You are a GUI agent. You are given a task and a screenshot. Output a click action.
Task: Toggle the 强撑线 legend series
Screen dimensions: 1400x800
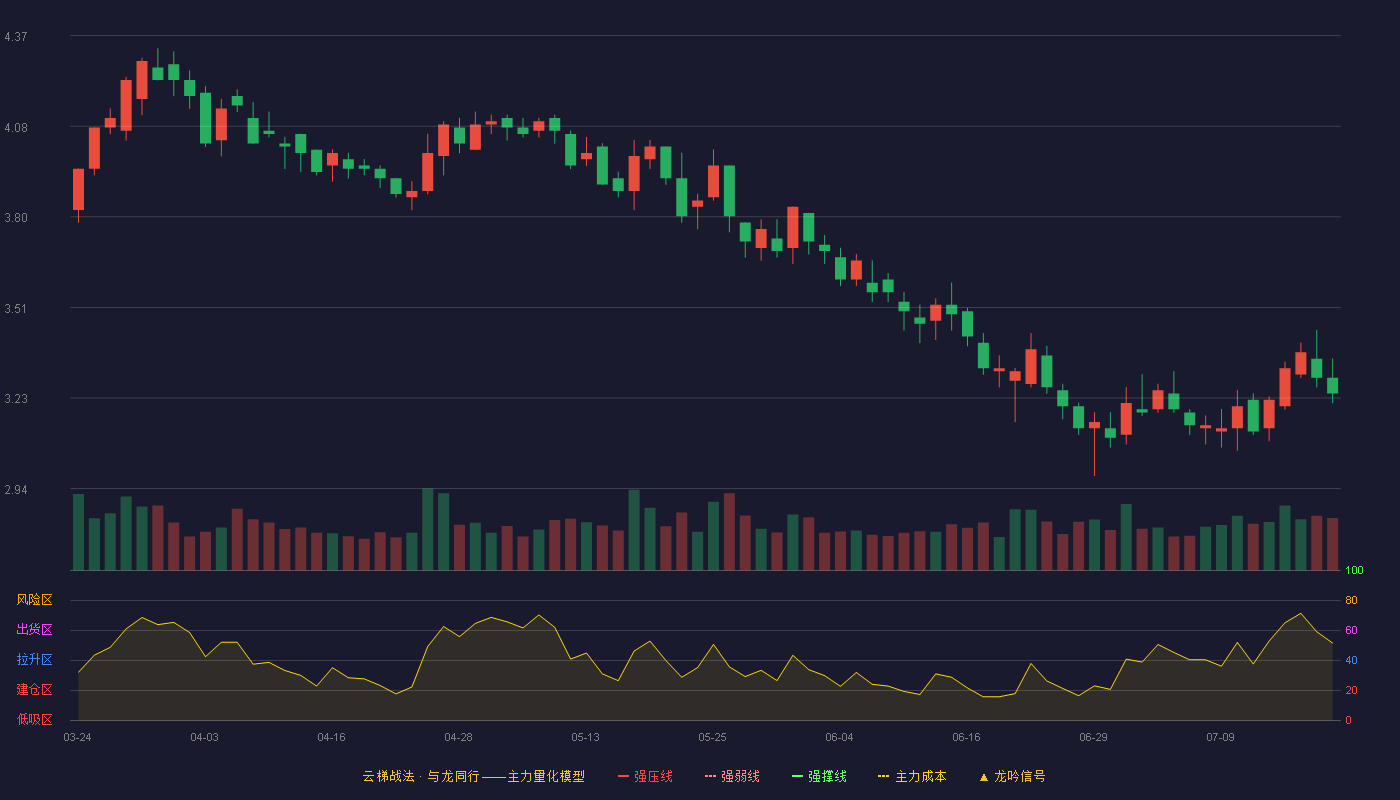coord(819,776)
